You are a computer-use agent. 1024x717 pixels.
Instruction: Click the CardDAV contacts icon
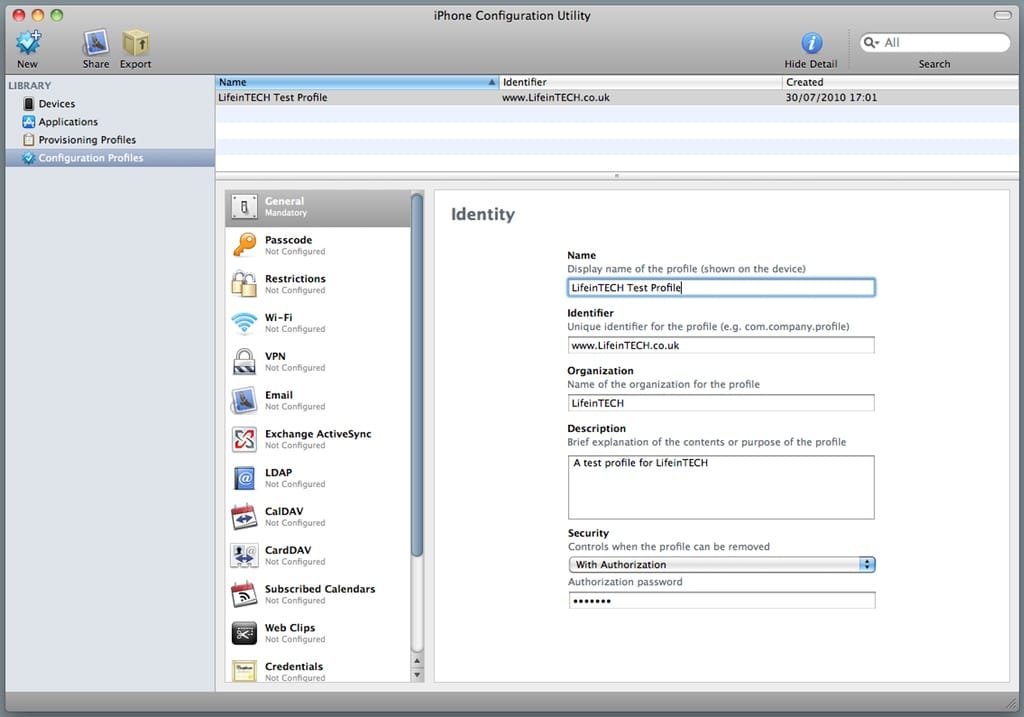244,556
